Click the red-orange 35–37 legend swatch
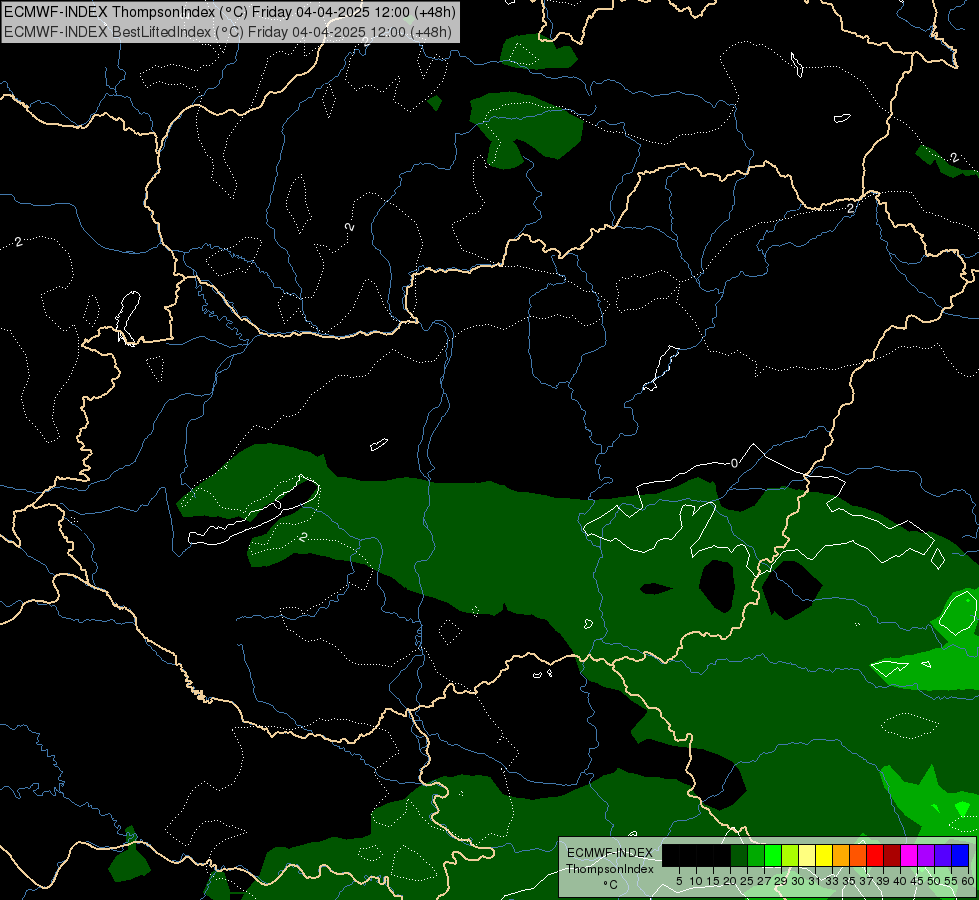Image resolution: width=979 pixels, height=900 pixels. point(858,855)
